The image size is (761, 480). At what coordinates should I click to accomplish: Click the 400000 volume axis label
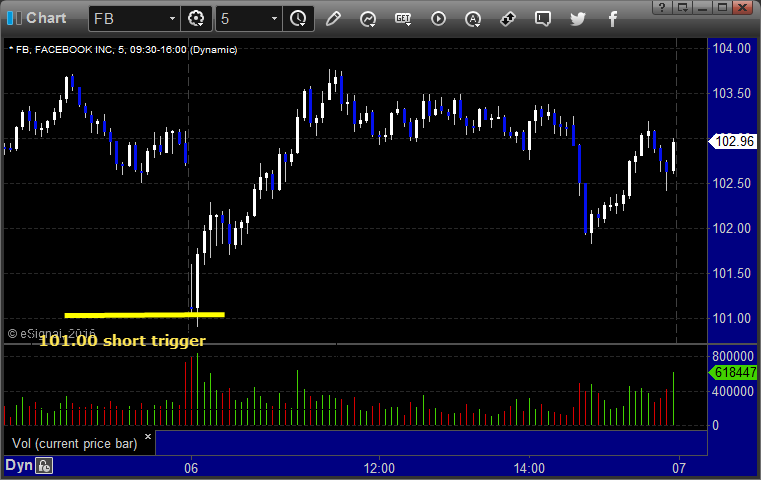(x=733, y=391)
